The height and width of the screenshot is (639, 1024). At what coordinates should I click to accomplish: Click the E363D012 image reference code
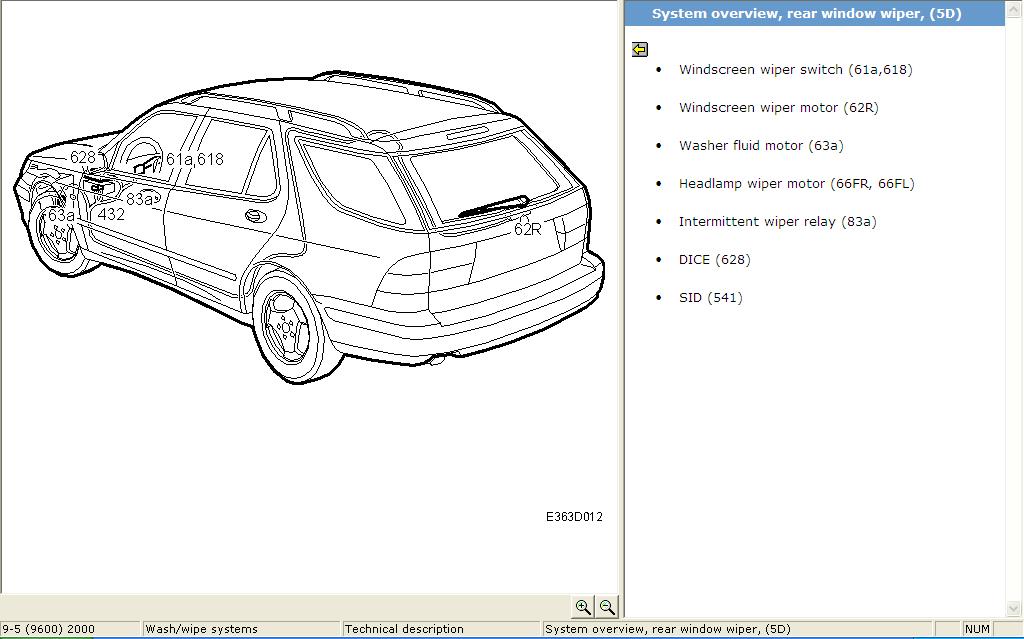574,517
